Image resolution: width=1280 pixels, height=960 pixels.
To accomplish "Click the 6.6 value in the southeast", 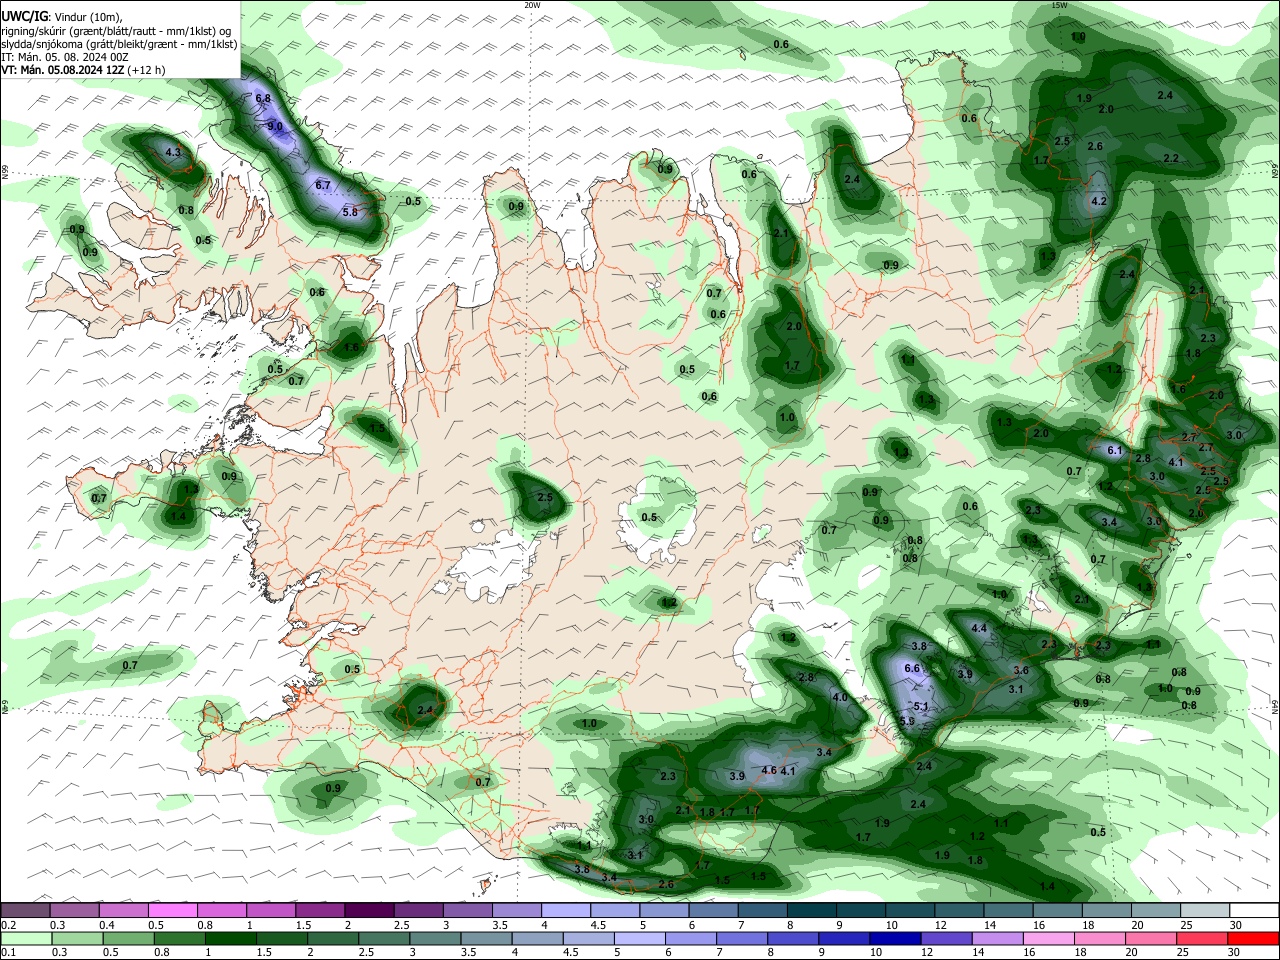I will pyautogui.click(x=912, y=669).
